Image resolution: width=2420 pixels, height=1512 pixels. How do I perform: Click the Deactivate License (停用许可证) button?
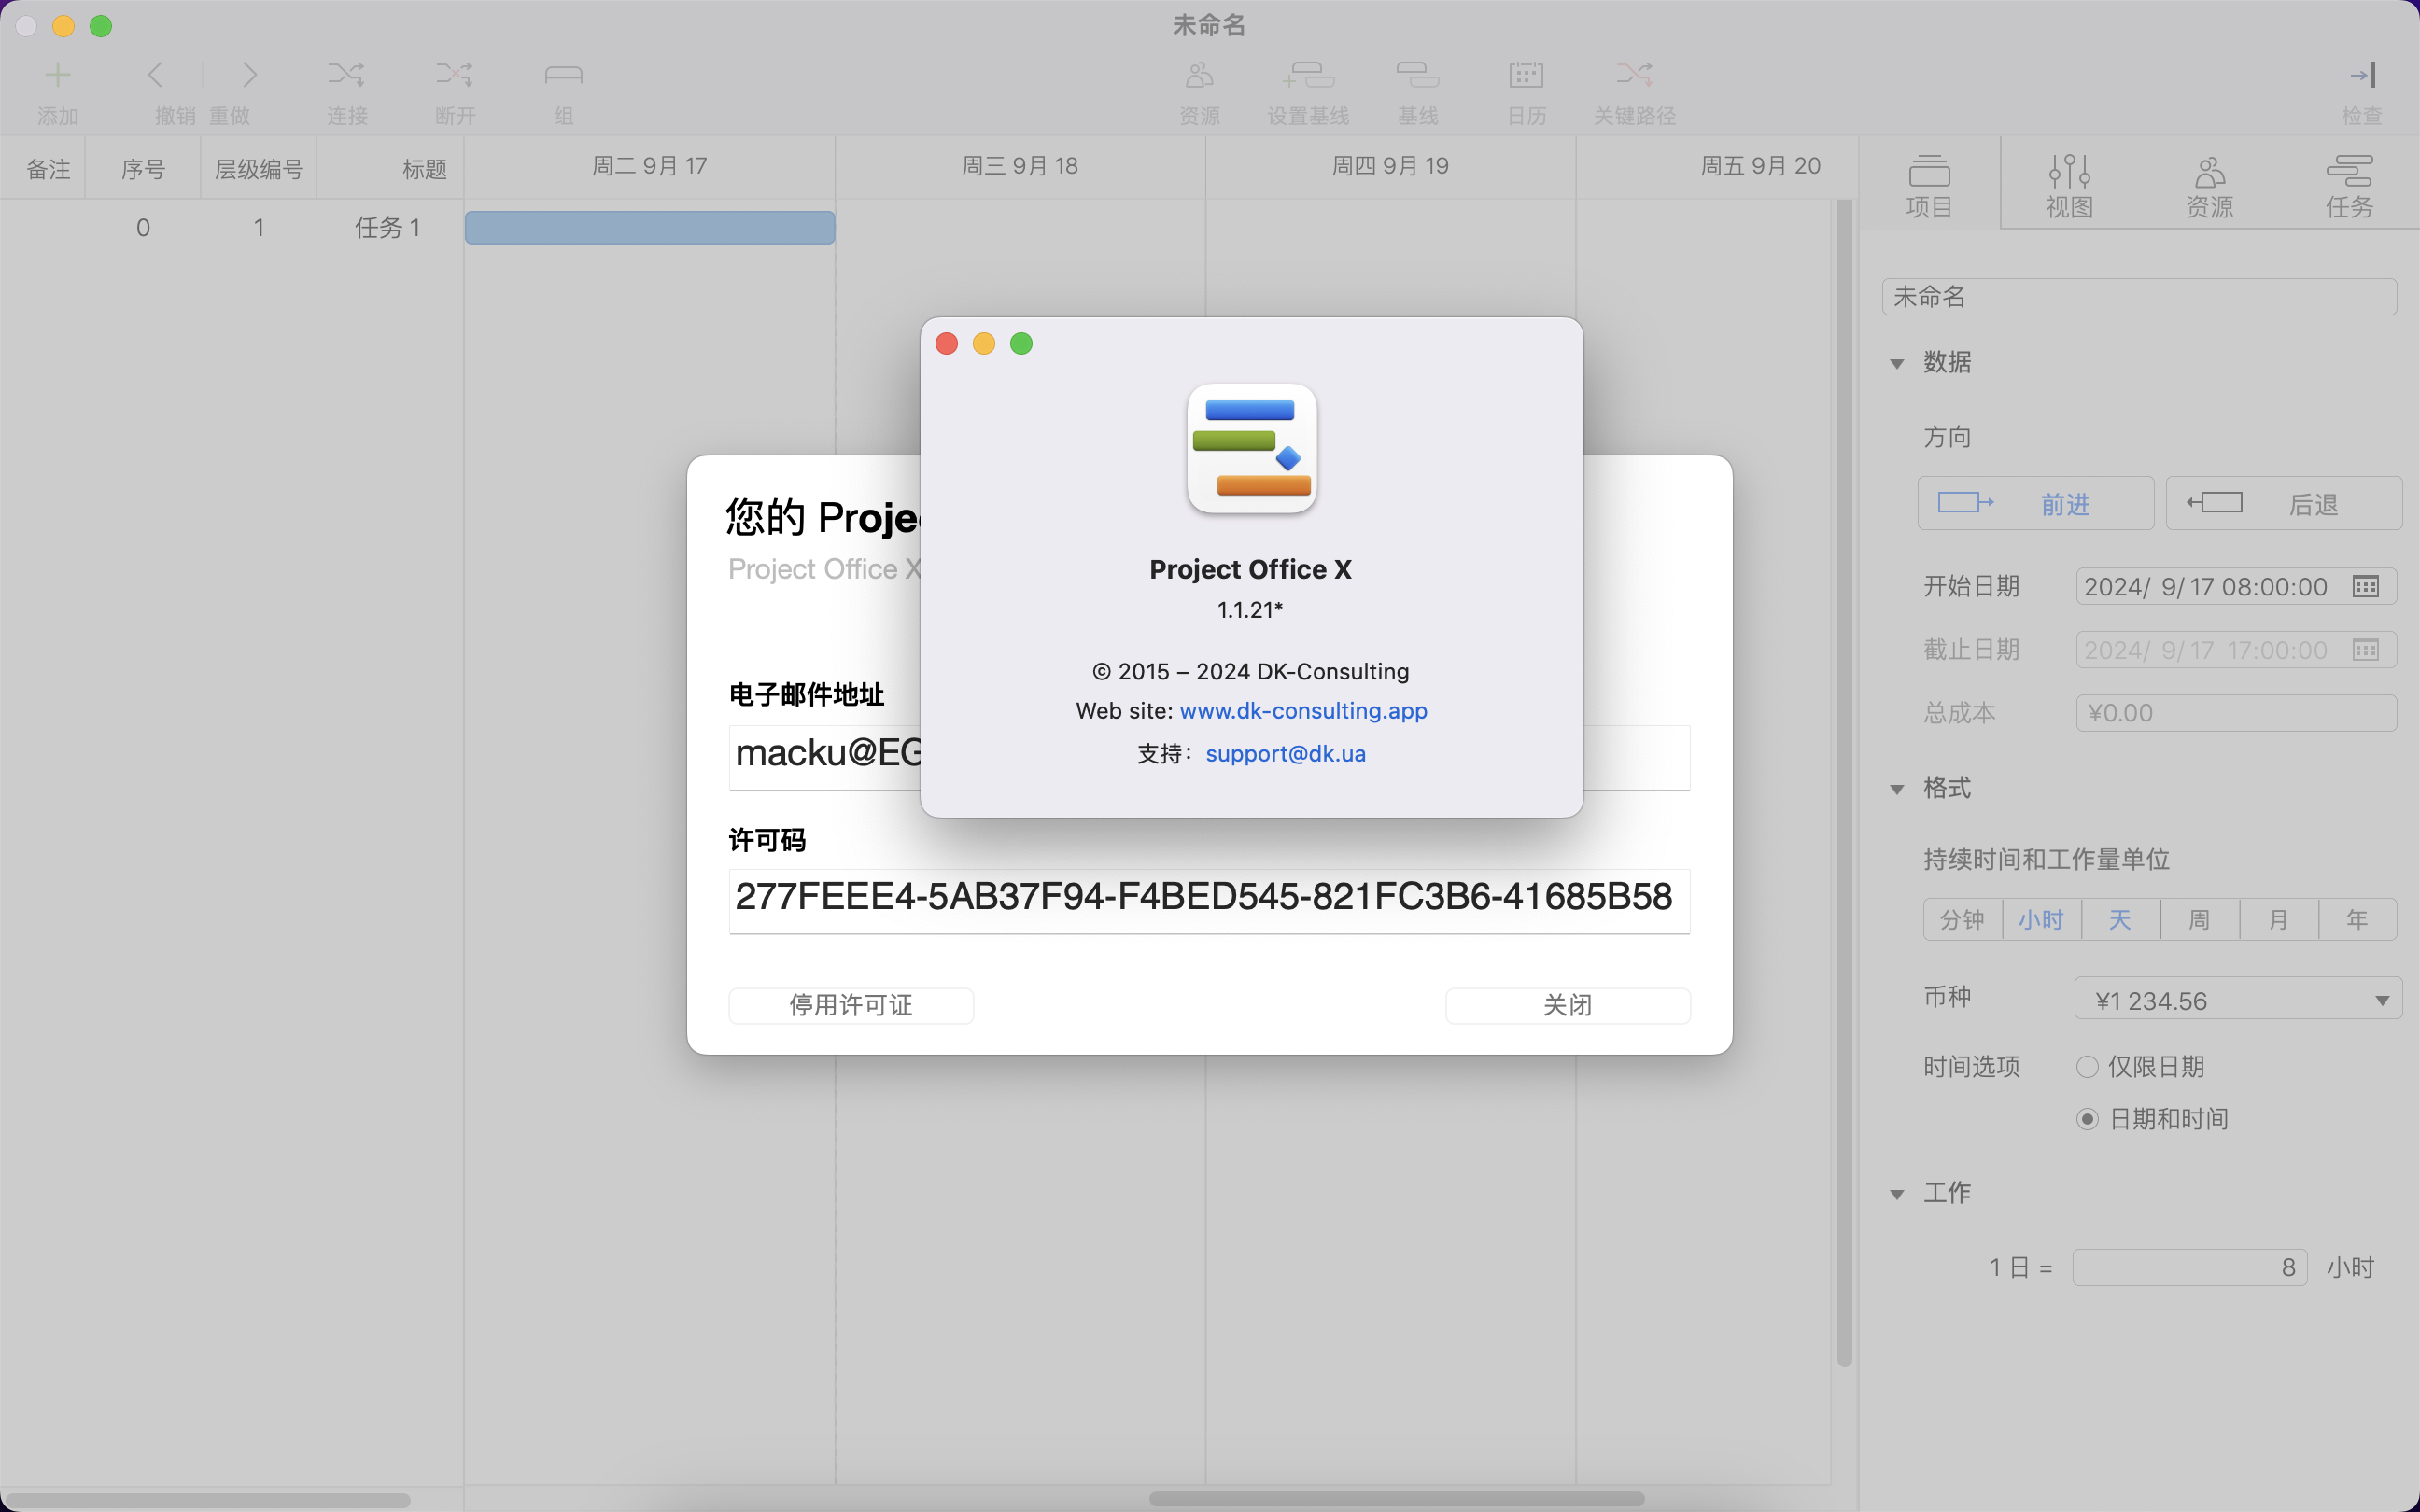[x=851, y=1005]
